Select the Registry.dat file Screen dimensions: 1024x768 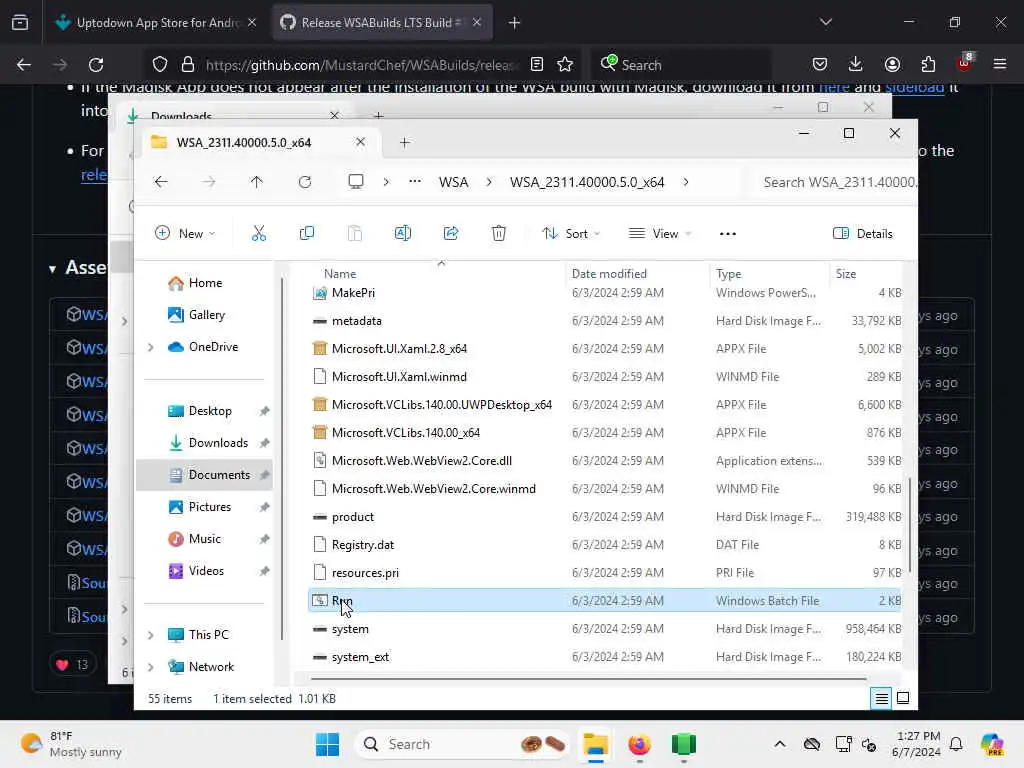click(x=604, y=545)
